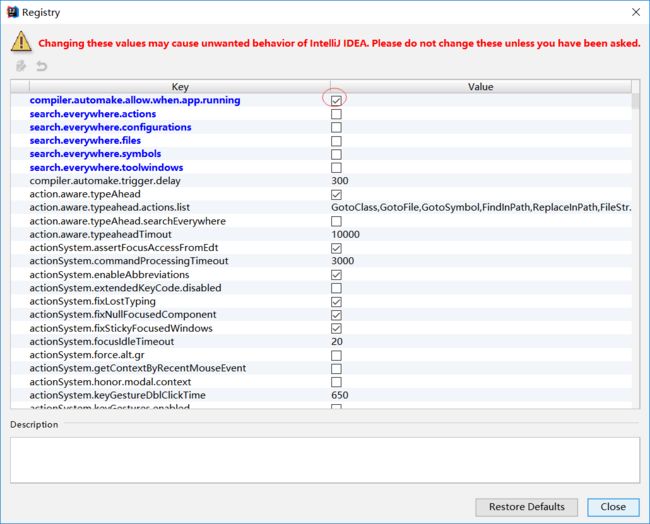The image size is (650, 524).
Task: Select the actionSystem.commandProcessingTimeout key
Action: click(x=129, y=261)
